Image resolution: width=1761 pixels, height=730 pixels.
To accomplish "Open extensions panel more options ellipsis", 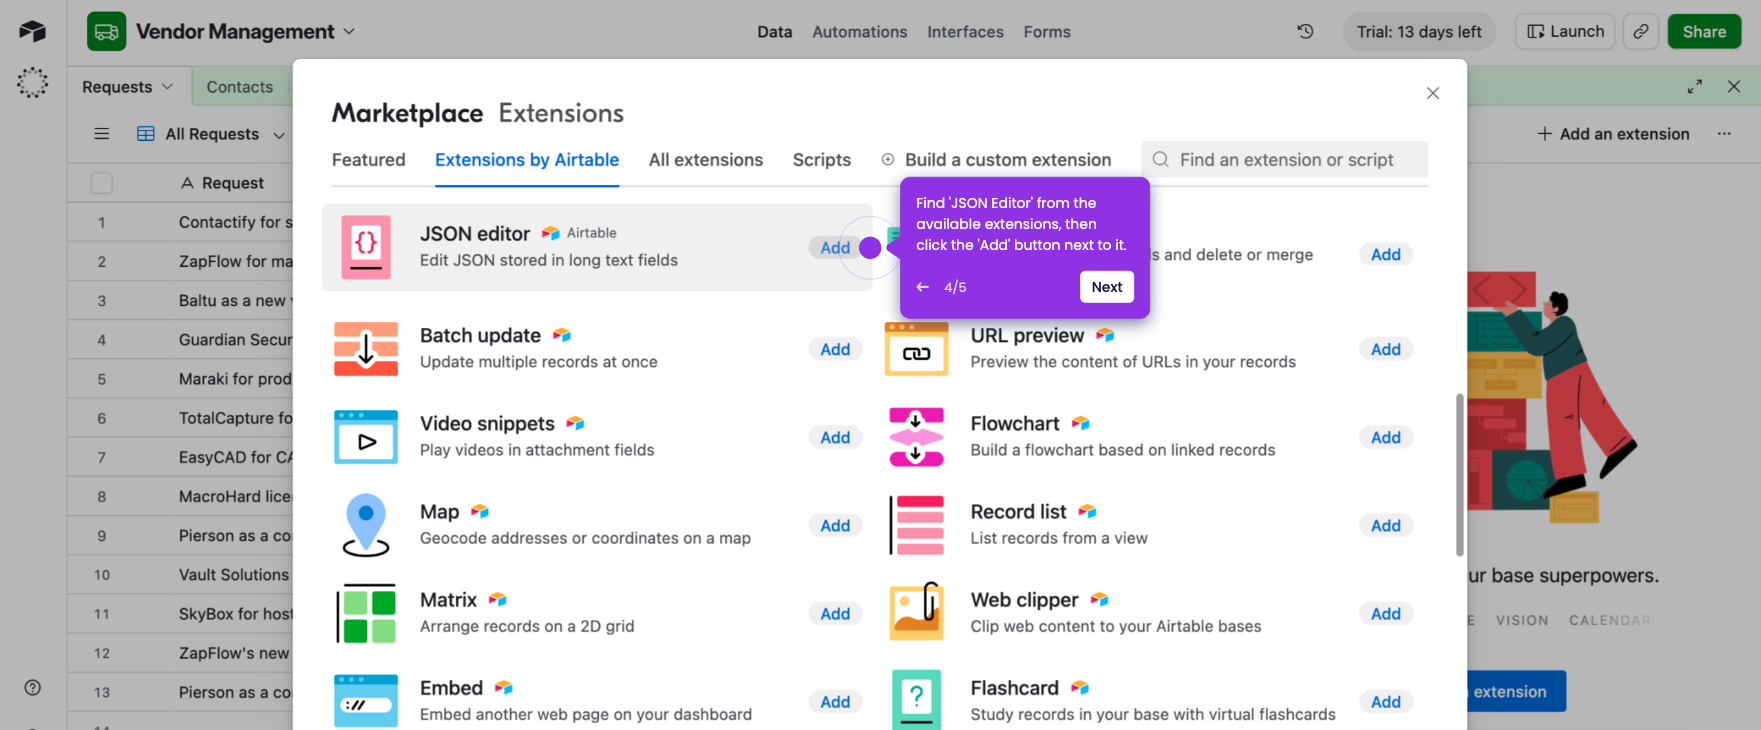I will coord(1724,134).
